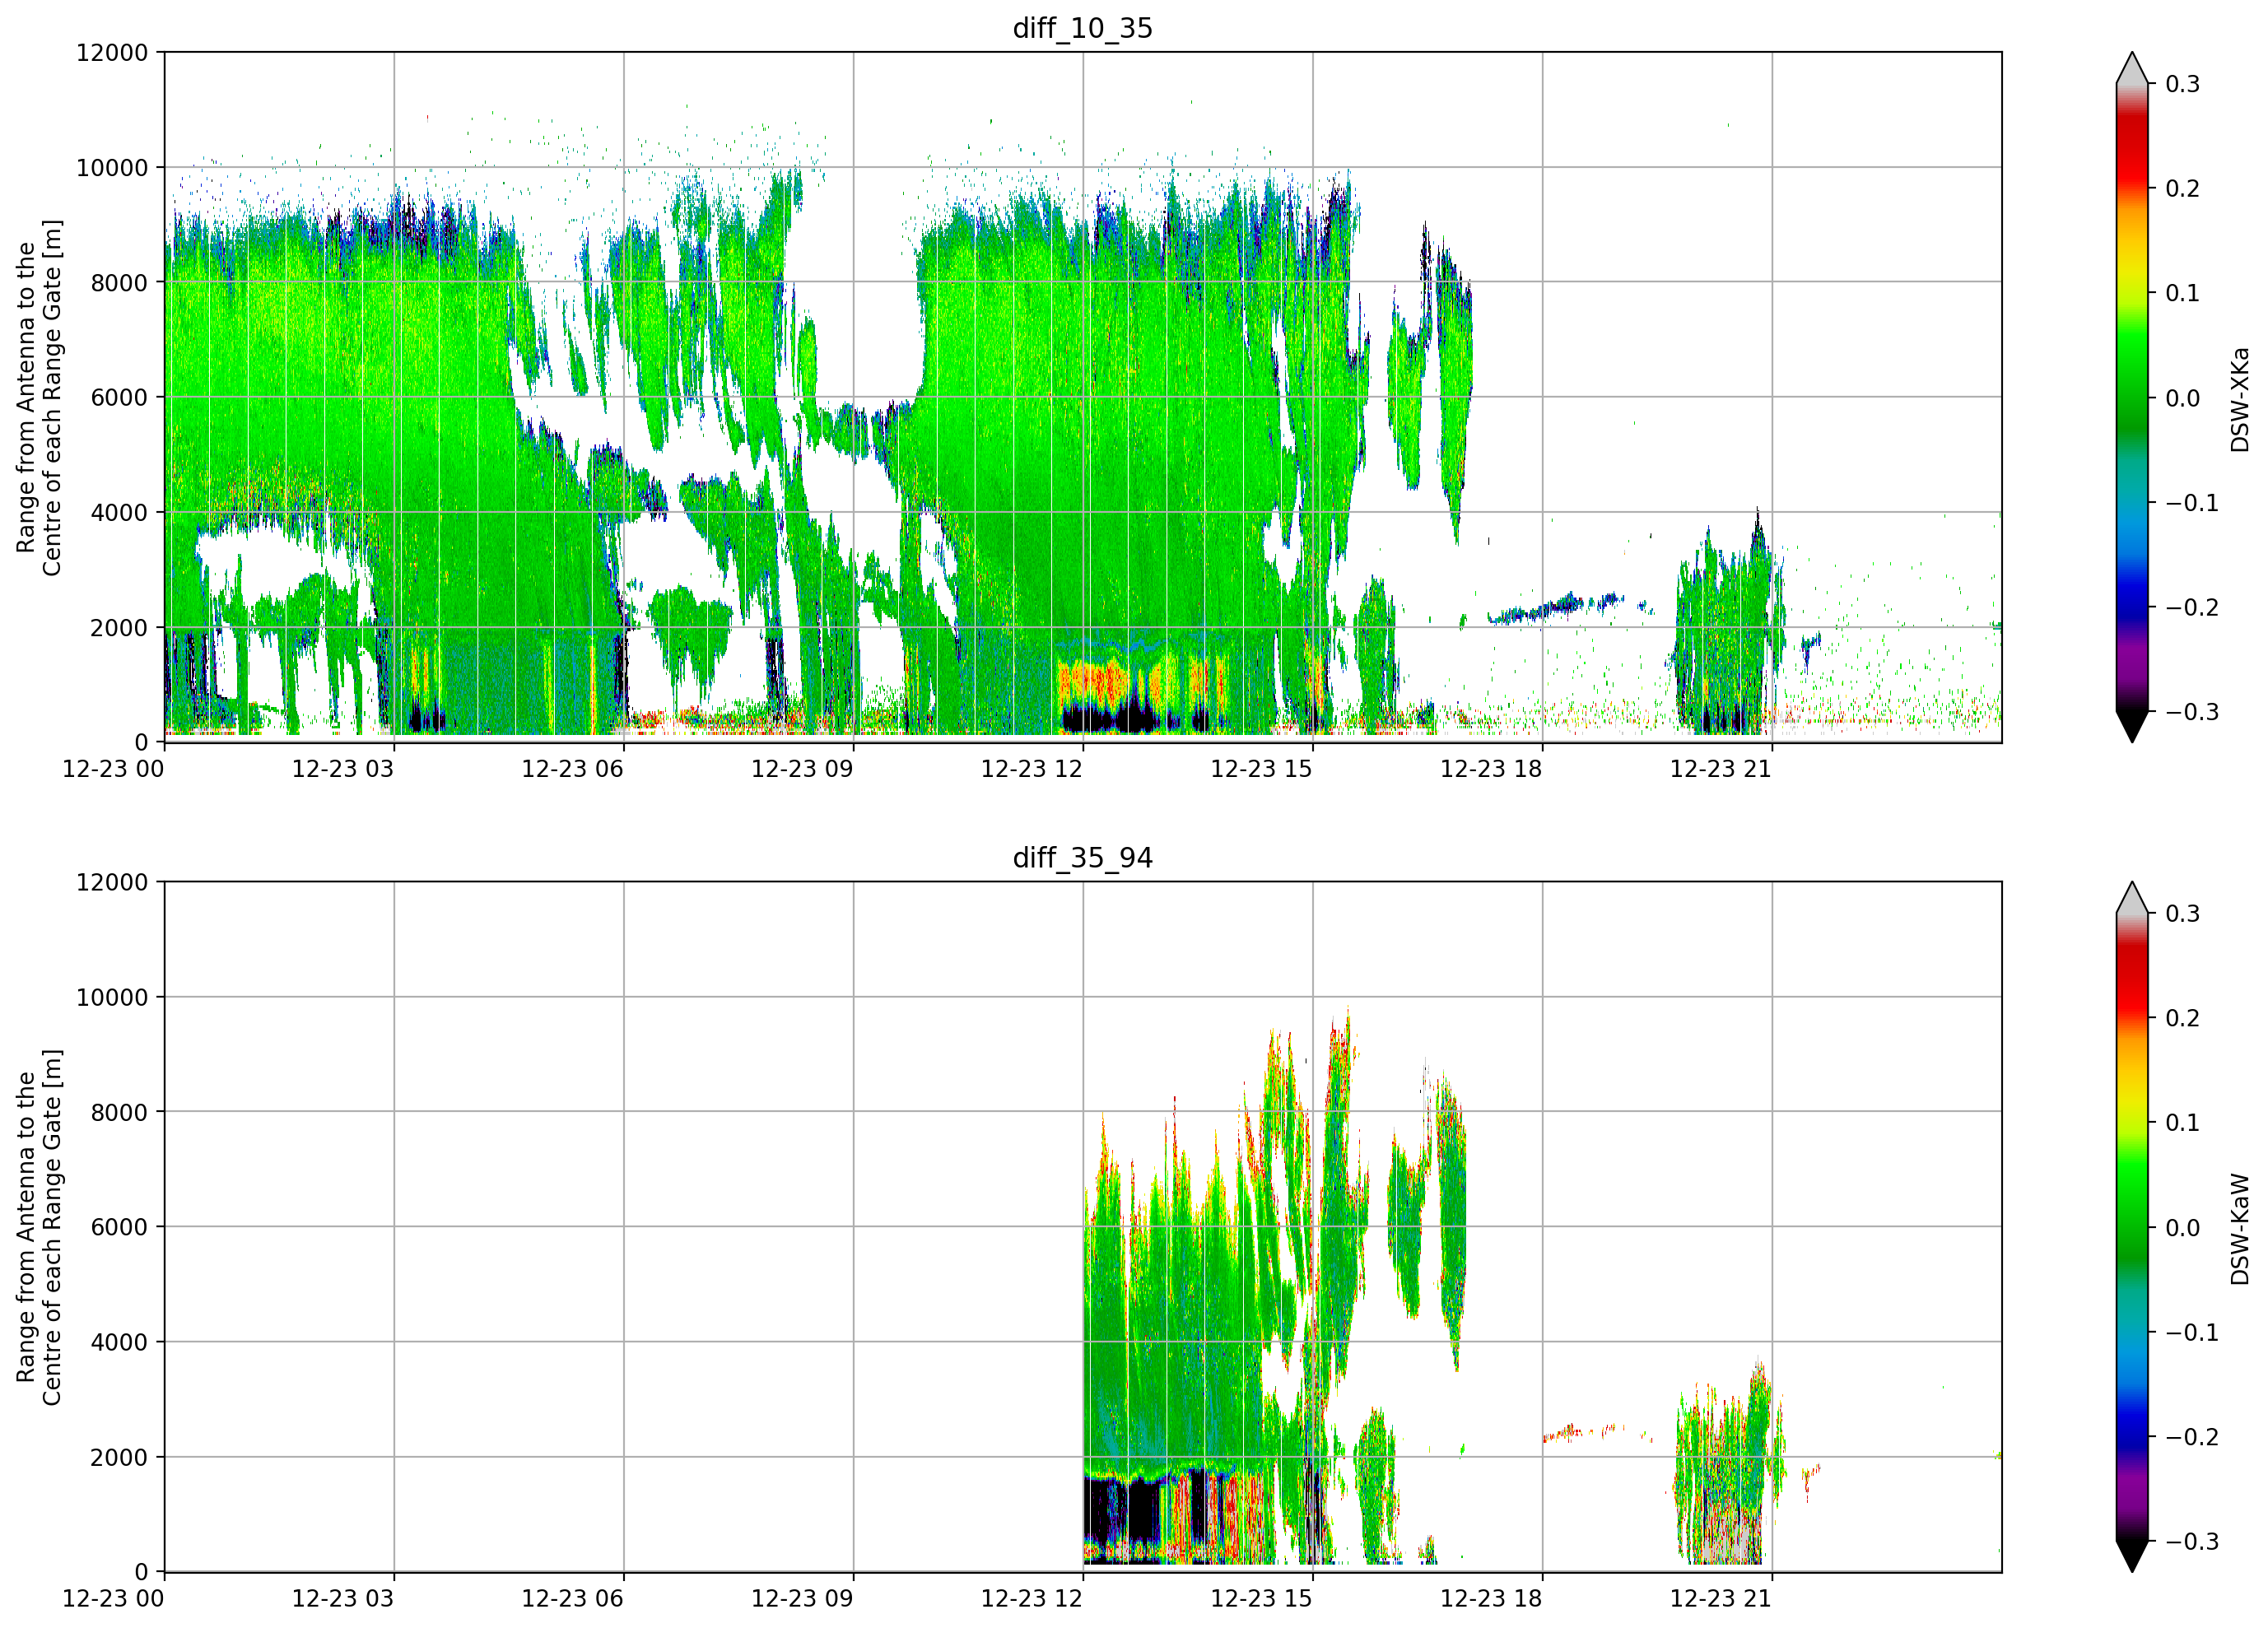The height and width of the screenshot is (1628, 2268).
Task: Click the 0.3 tick on DSW-XKa colorbar
Action: [2182, 84]
